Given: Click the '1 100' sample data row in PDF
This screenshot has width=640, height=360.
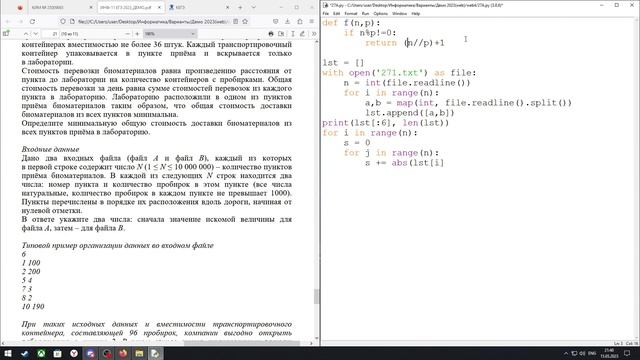Looking at the screenshot, I should click(31, 262).
